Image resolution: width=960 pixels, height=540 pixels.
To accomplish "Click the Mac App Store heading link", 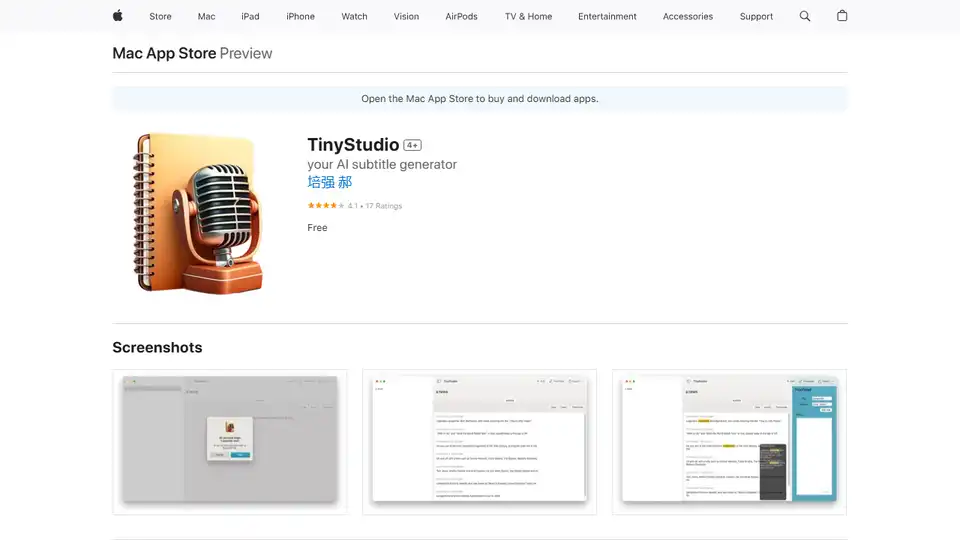I will [x=164, y=53].
